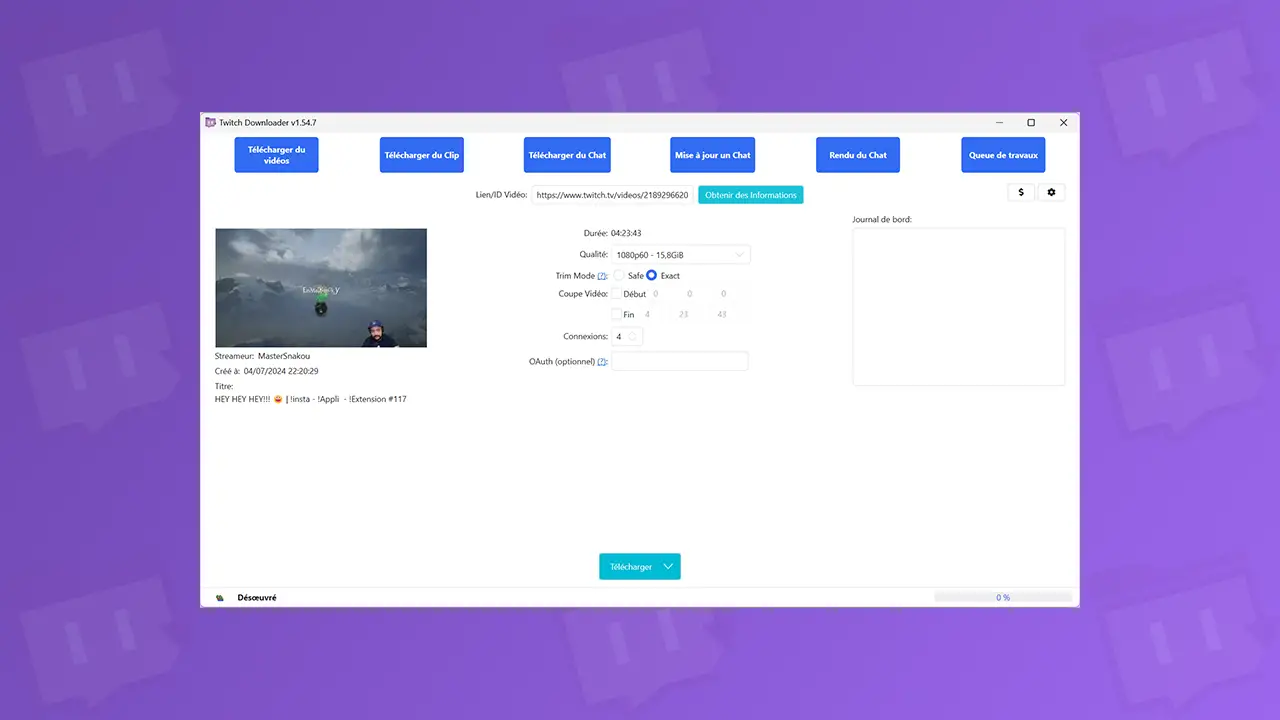Switch to Télécharger du Chat tab
This screenshot has width=1280, height=720.
coord(567,155)
